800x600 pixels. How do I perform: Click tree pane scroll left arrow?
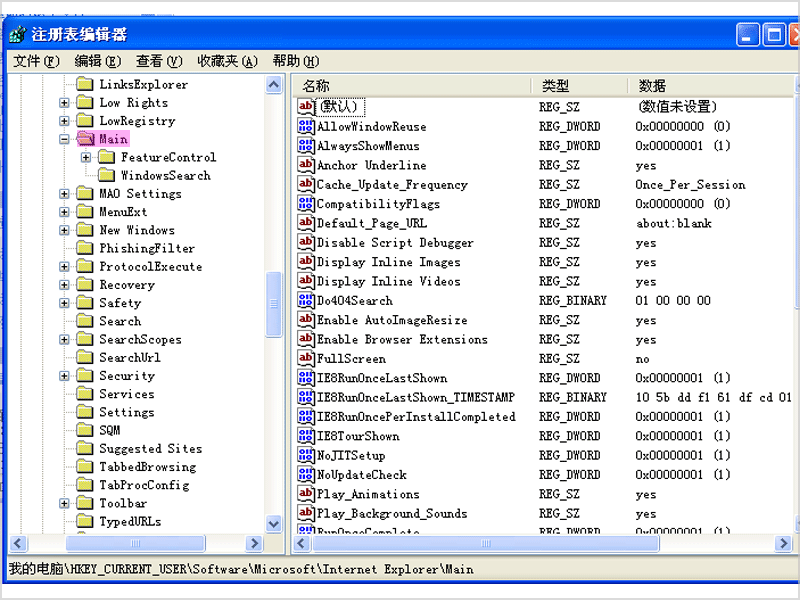tap(18, 543)
